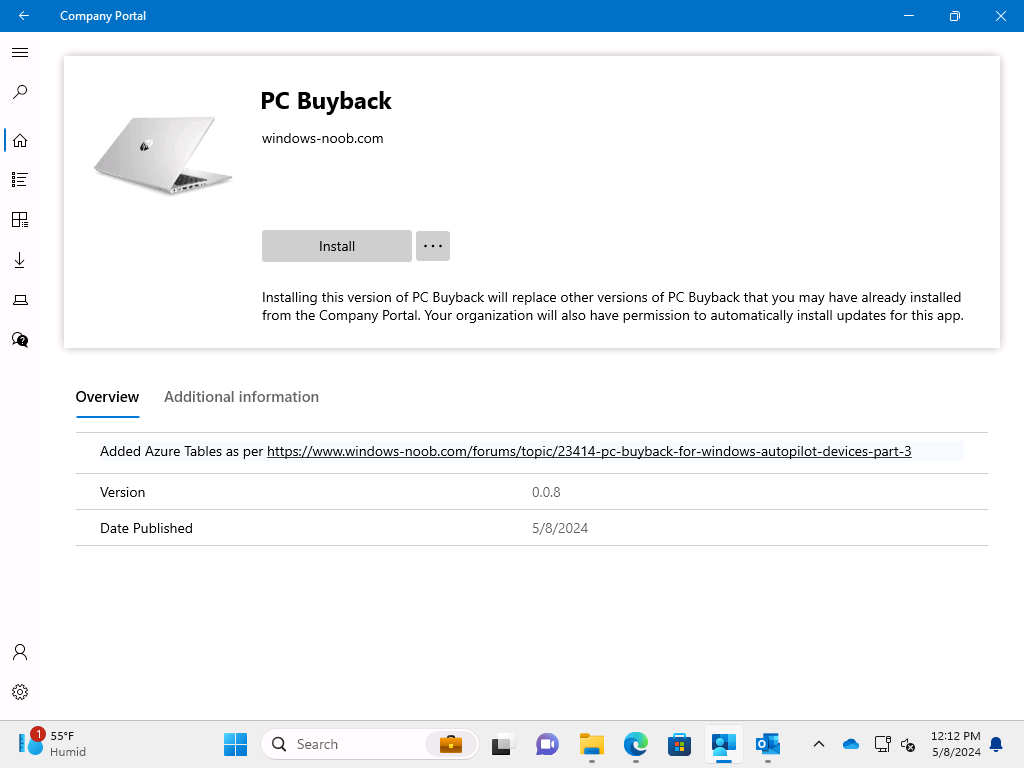Open Help & support chat icon

pos(20,340)
